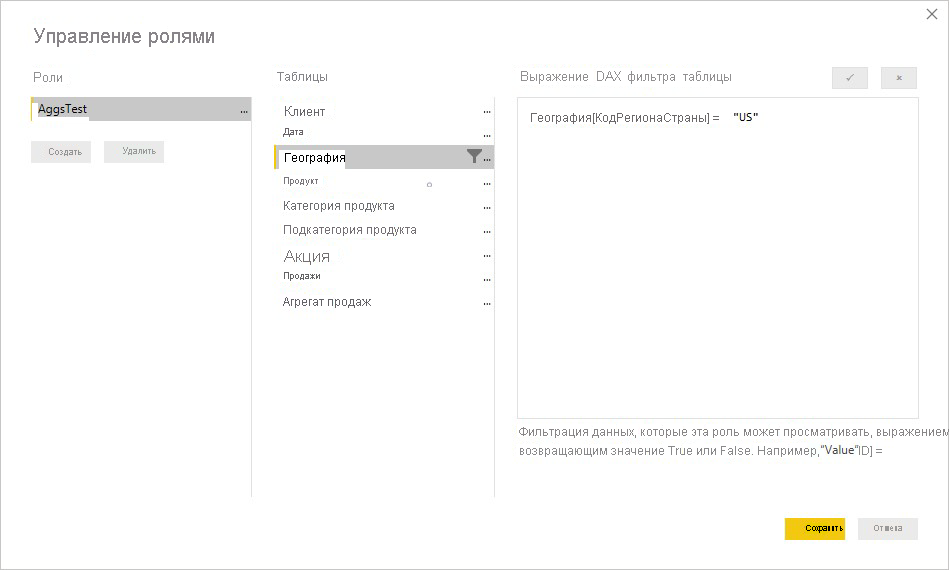Open more options for География table
The height and width of the screenshot is (570, 949).
click(x=488, y=160)
